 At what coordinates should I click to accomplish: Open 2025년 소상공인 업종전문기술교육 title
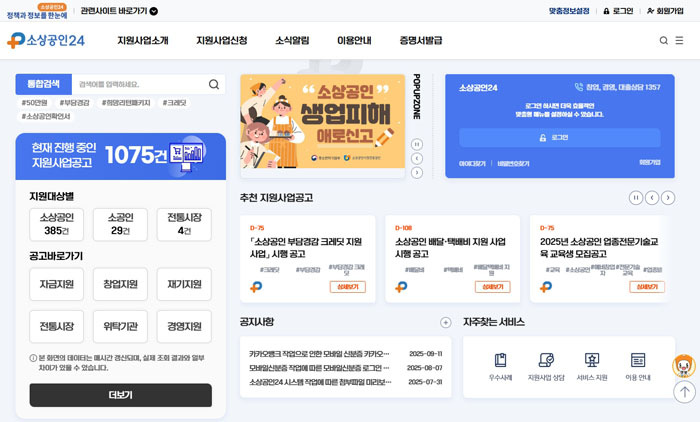coord(599,248)
